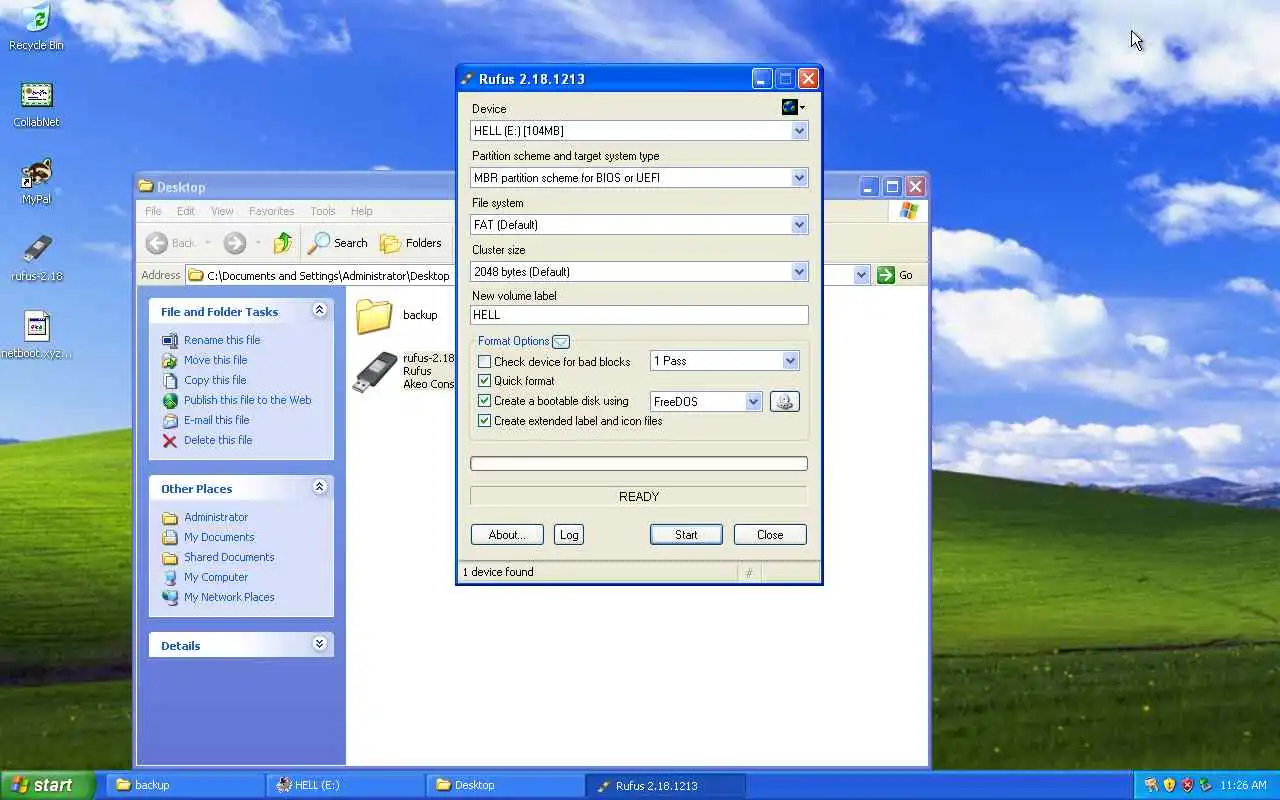This screenshot has width=1280, height=800.
Task: Click the Rufus progress bar
Action: click(x=639, y=463)
